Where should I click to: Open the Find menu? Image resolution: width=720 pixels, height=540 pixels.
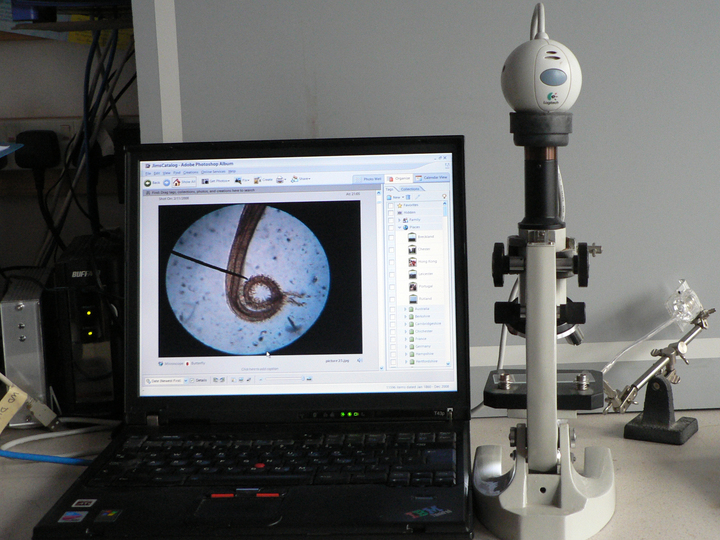tap(177, 173)
